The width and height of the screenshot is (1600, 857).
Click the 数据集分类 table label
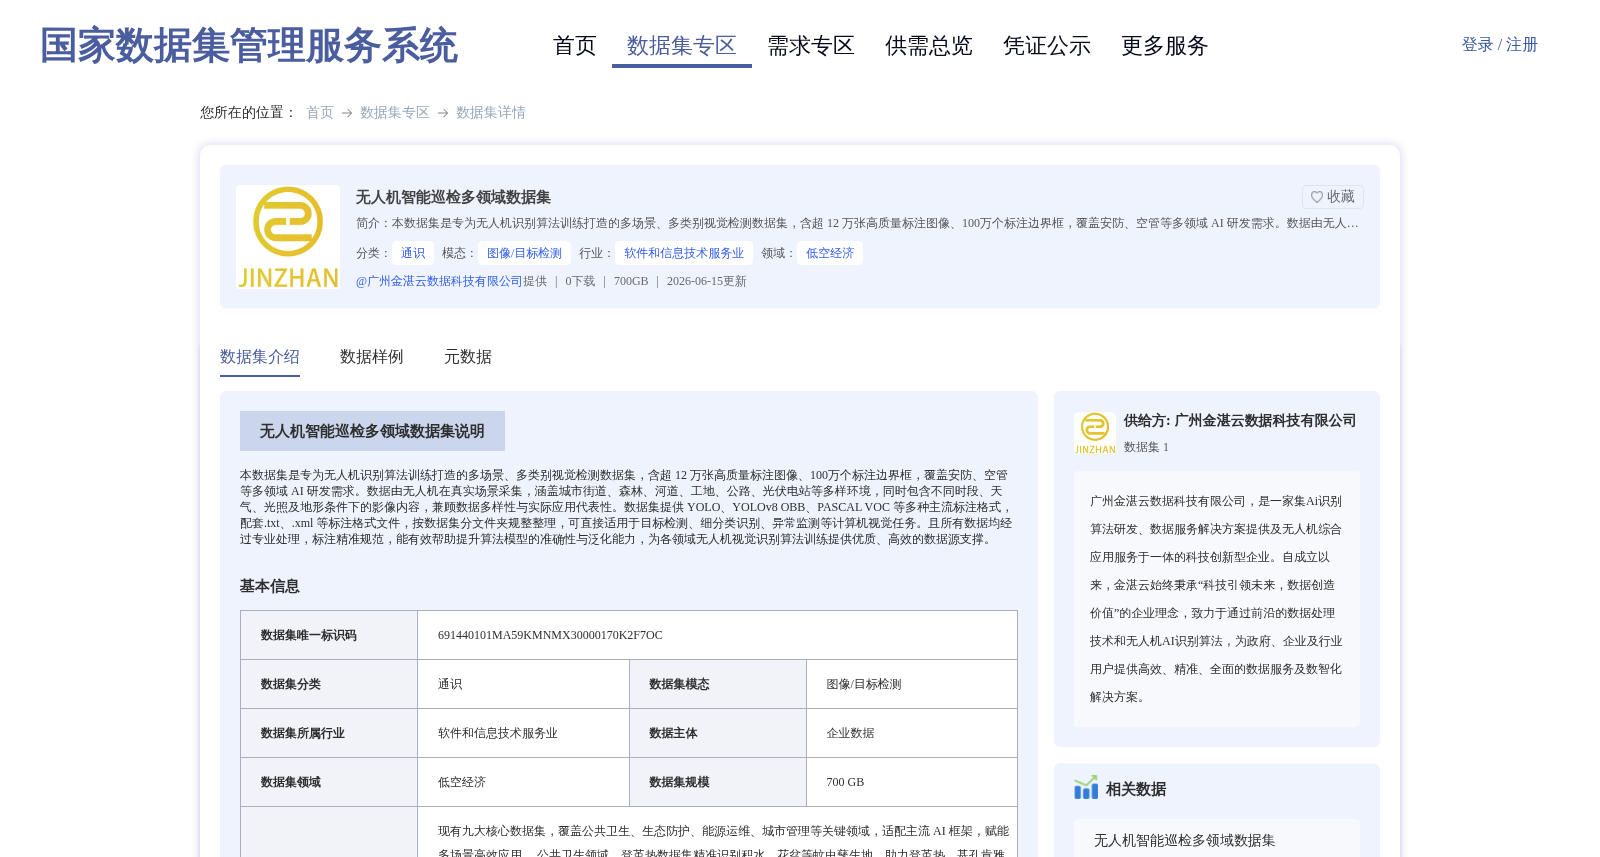(291, 684)
